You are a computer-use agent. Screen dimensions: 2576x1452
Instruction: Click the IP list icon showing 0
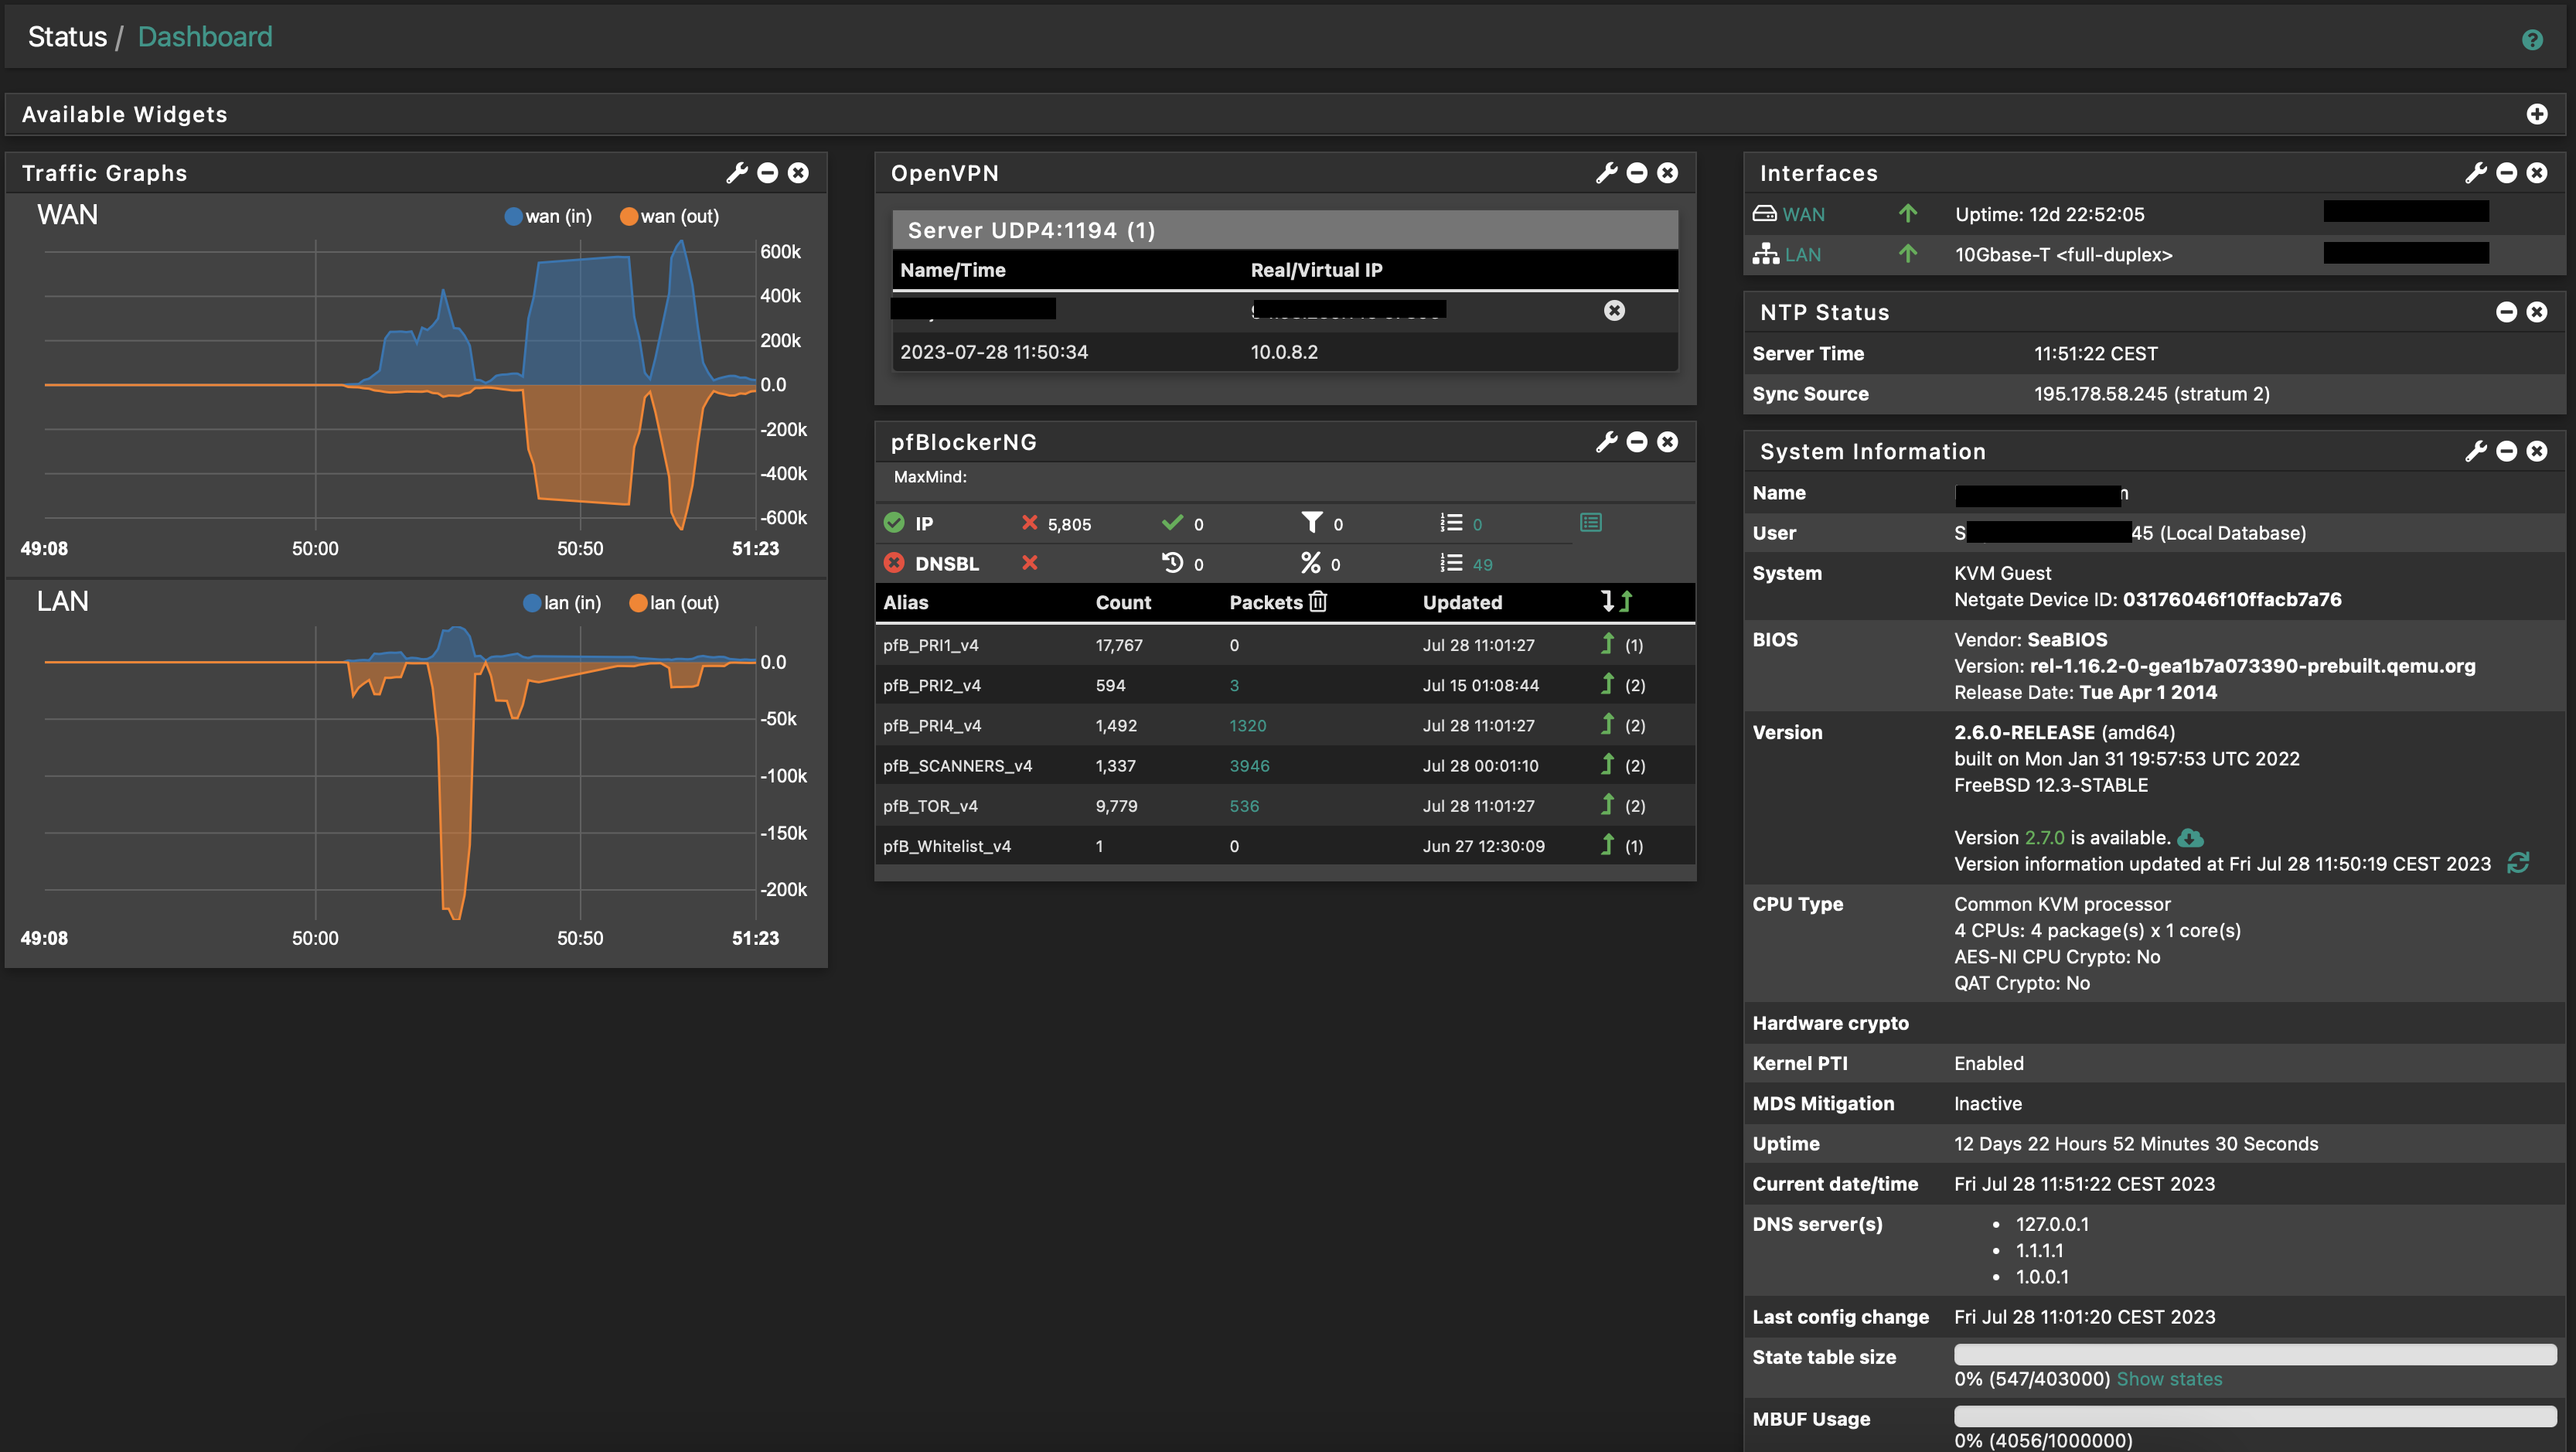tap(1451, 523)
